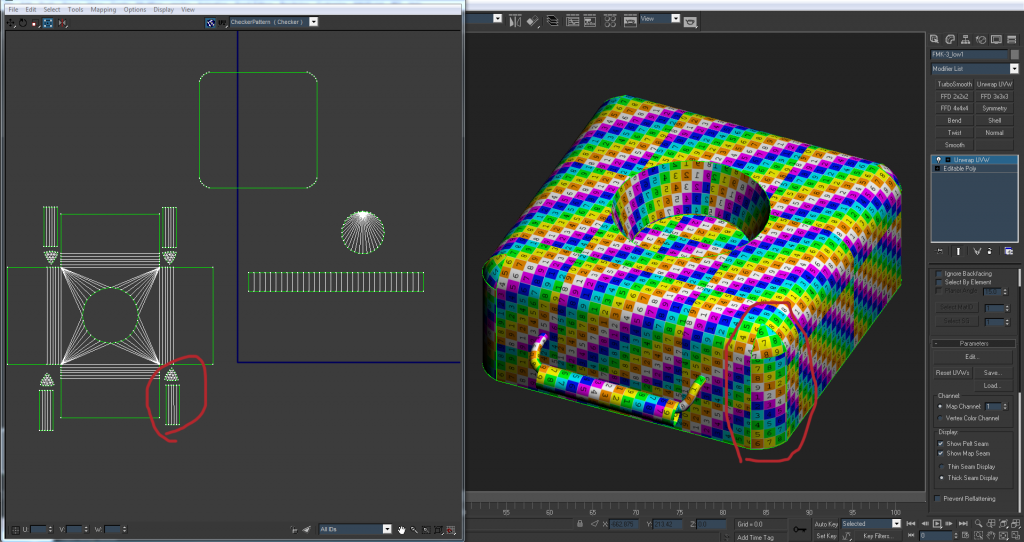1024x542 pixels.
Task: Select the Move tool in UV editor
Action: click(x=11, y=21)
